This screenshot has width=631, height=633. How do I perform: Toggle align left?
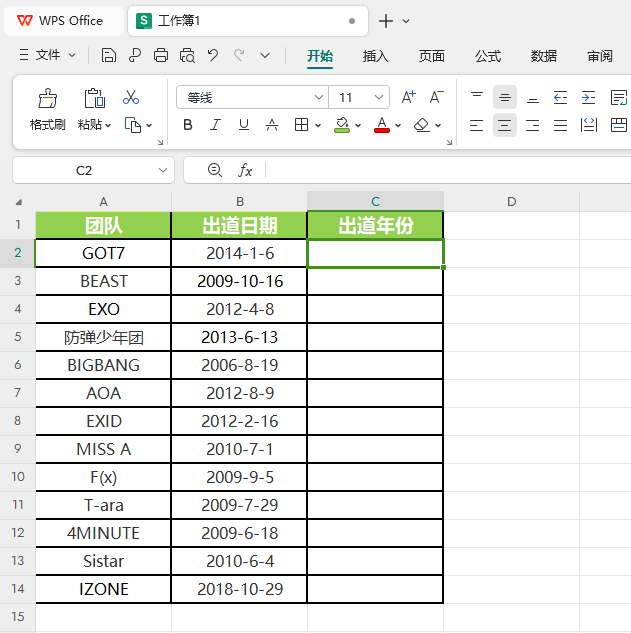click(x=477, y=126)
